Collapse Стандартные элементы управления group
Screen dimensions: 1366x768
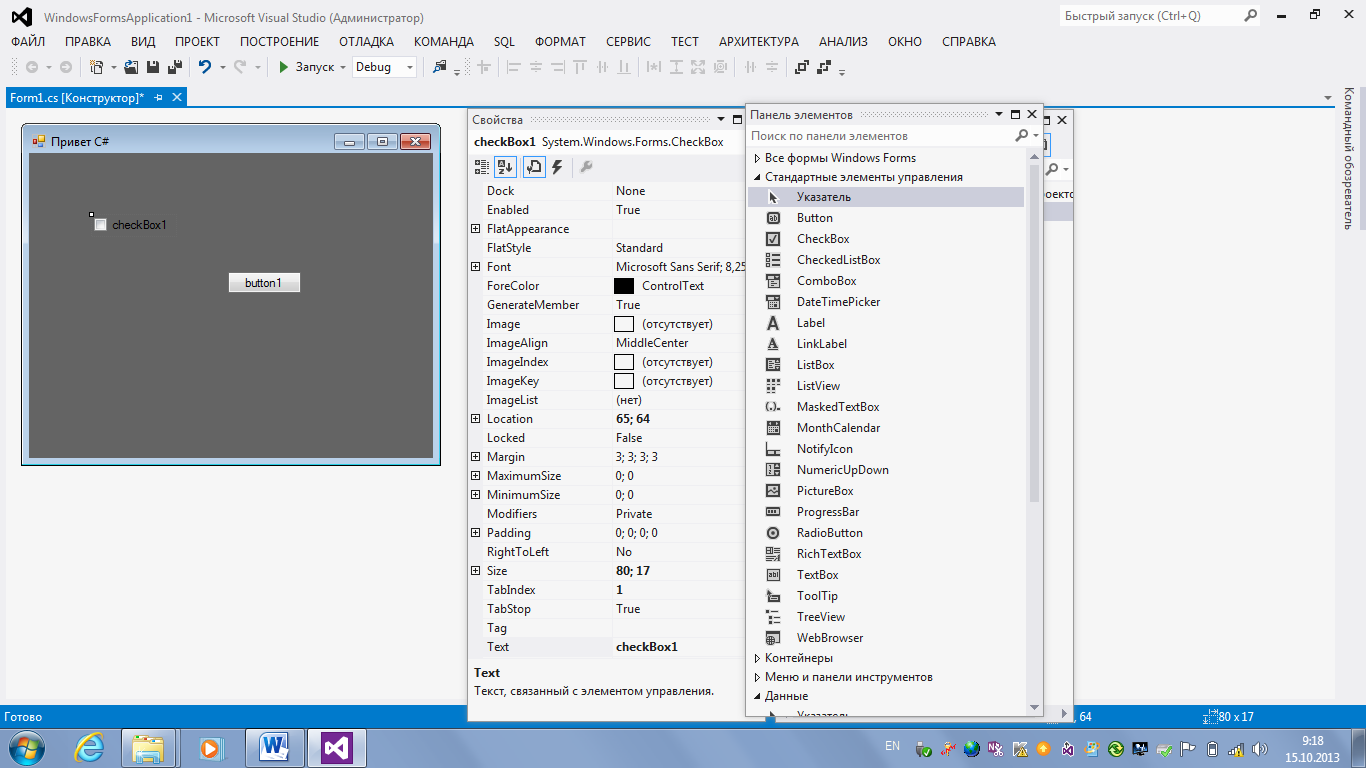click(757, 177)
